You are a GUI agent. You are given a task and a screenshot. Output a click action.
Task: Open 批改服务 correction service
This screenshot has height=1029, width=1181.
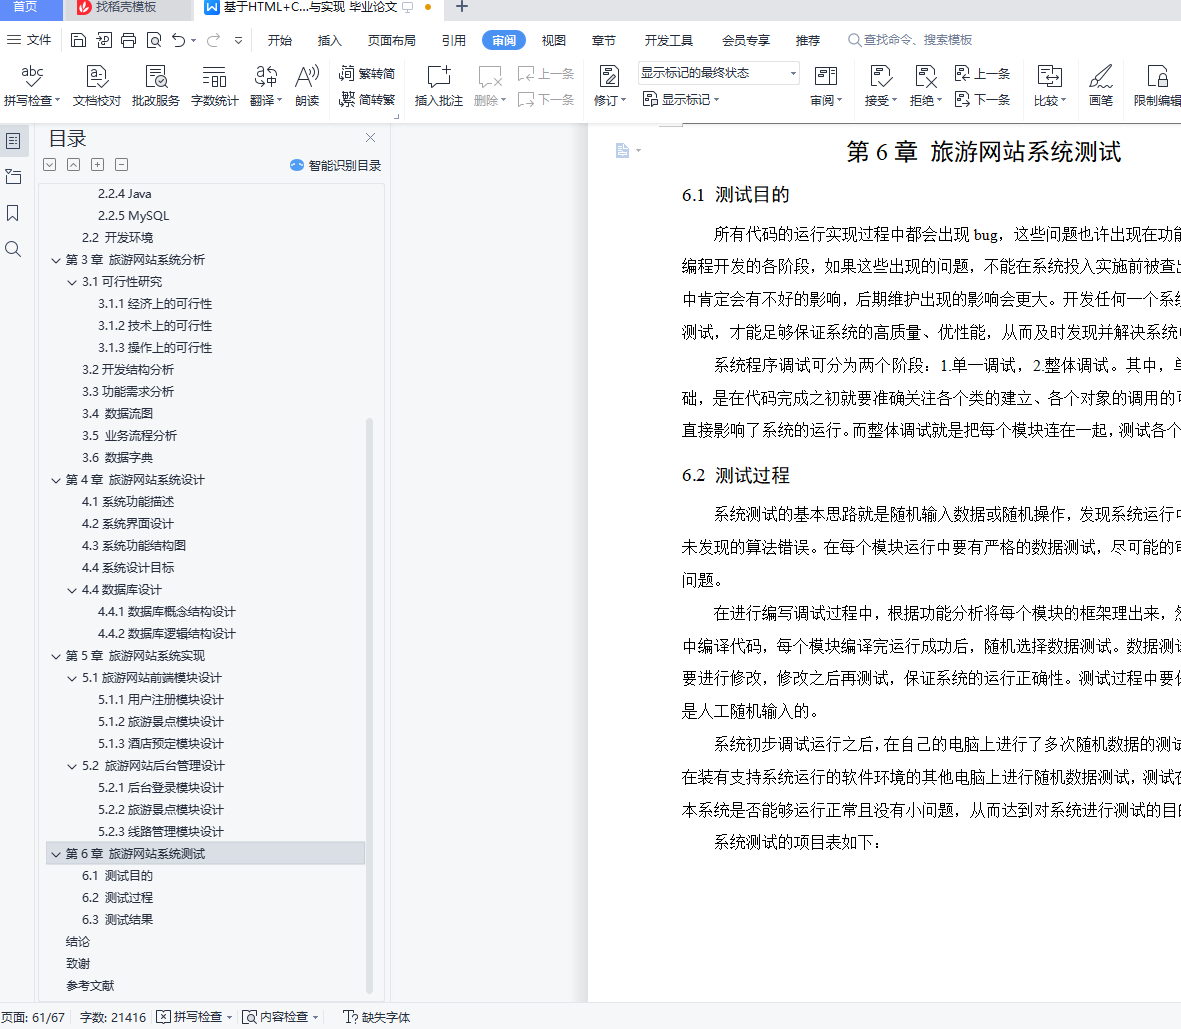(156, 86)
